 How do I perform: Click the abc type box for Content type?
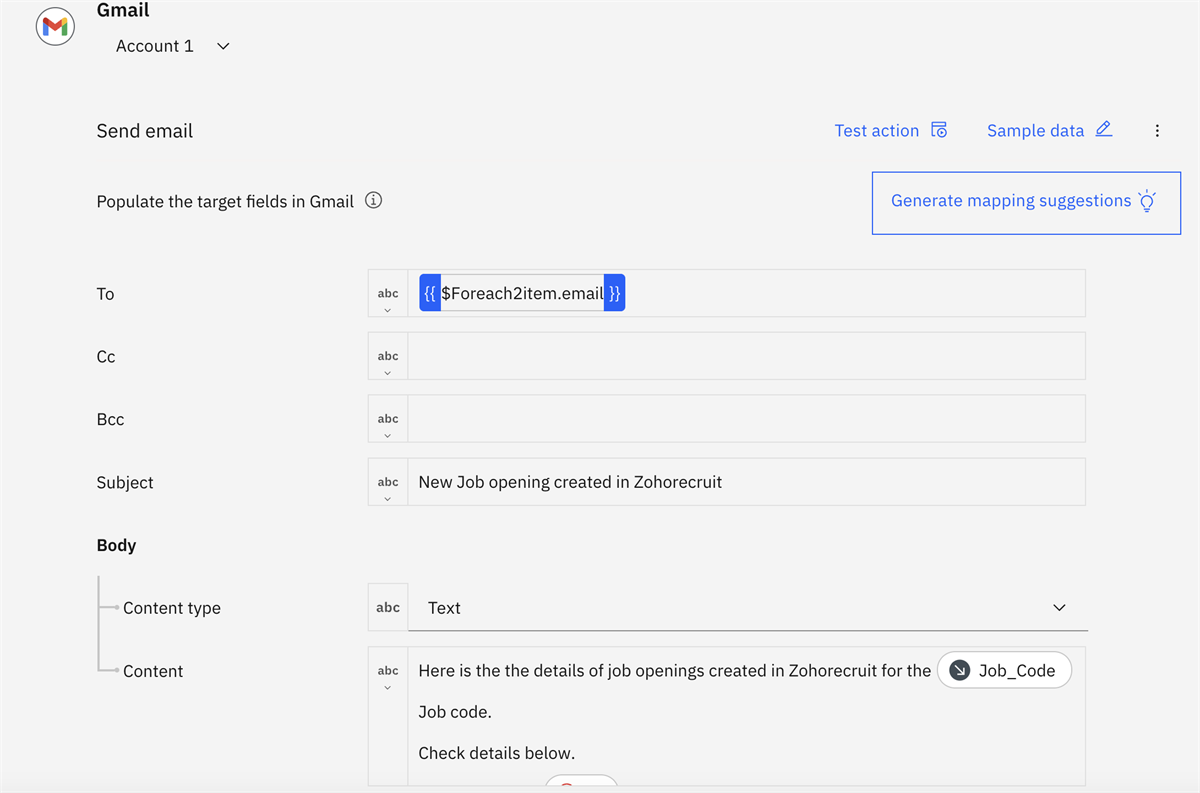pyautogui.click(x=388, y=607)
